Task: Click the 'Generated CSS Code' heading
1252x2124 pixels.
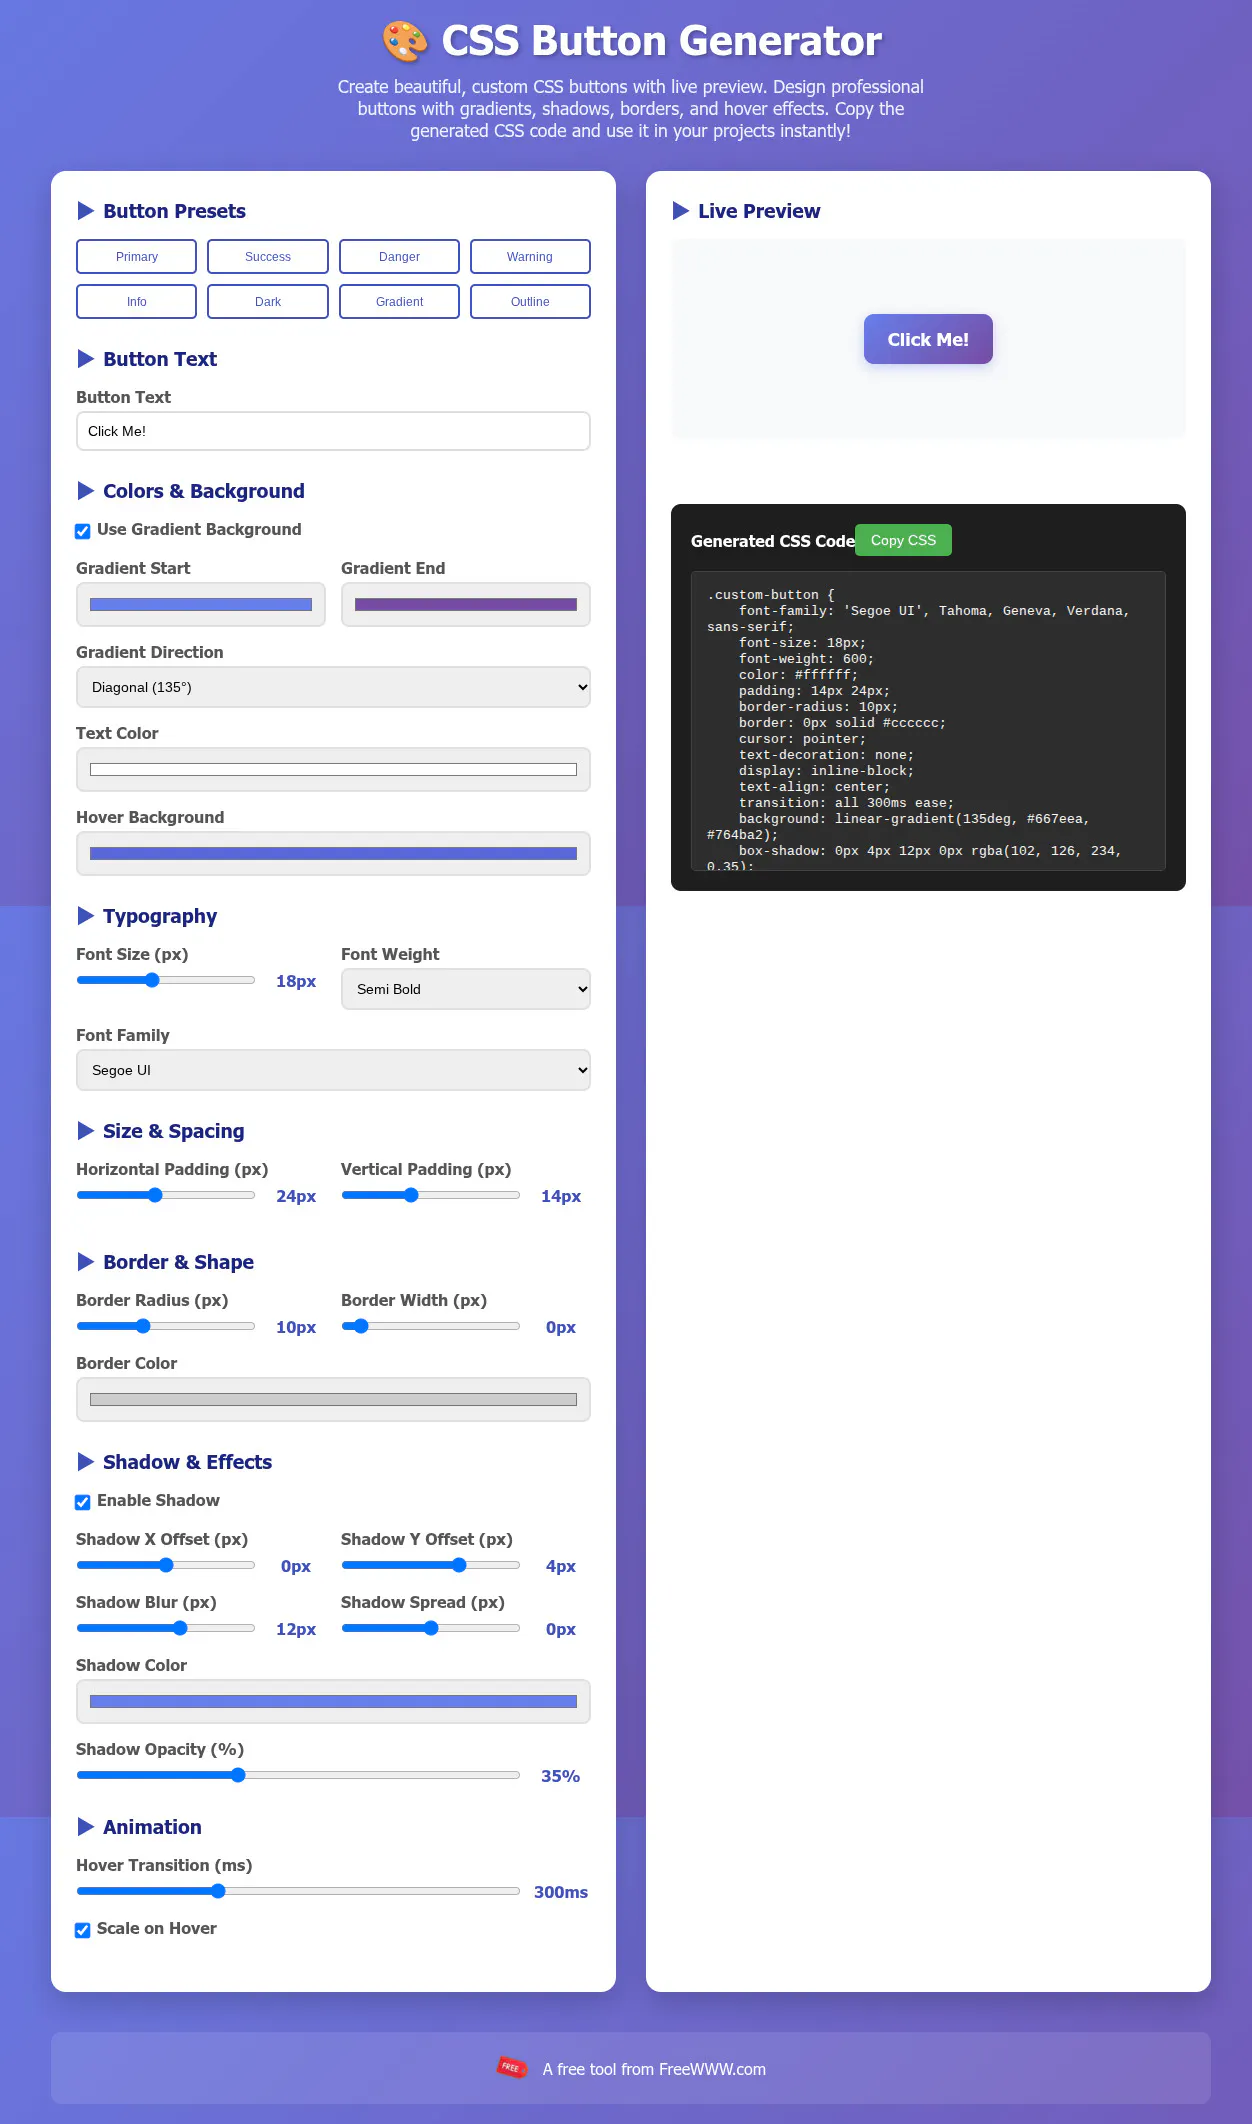Action: tap(773, 541)
